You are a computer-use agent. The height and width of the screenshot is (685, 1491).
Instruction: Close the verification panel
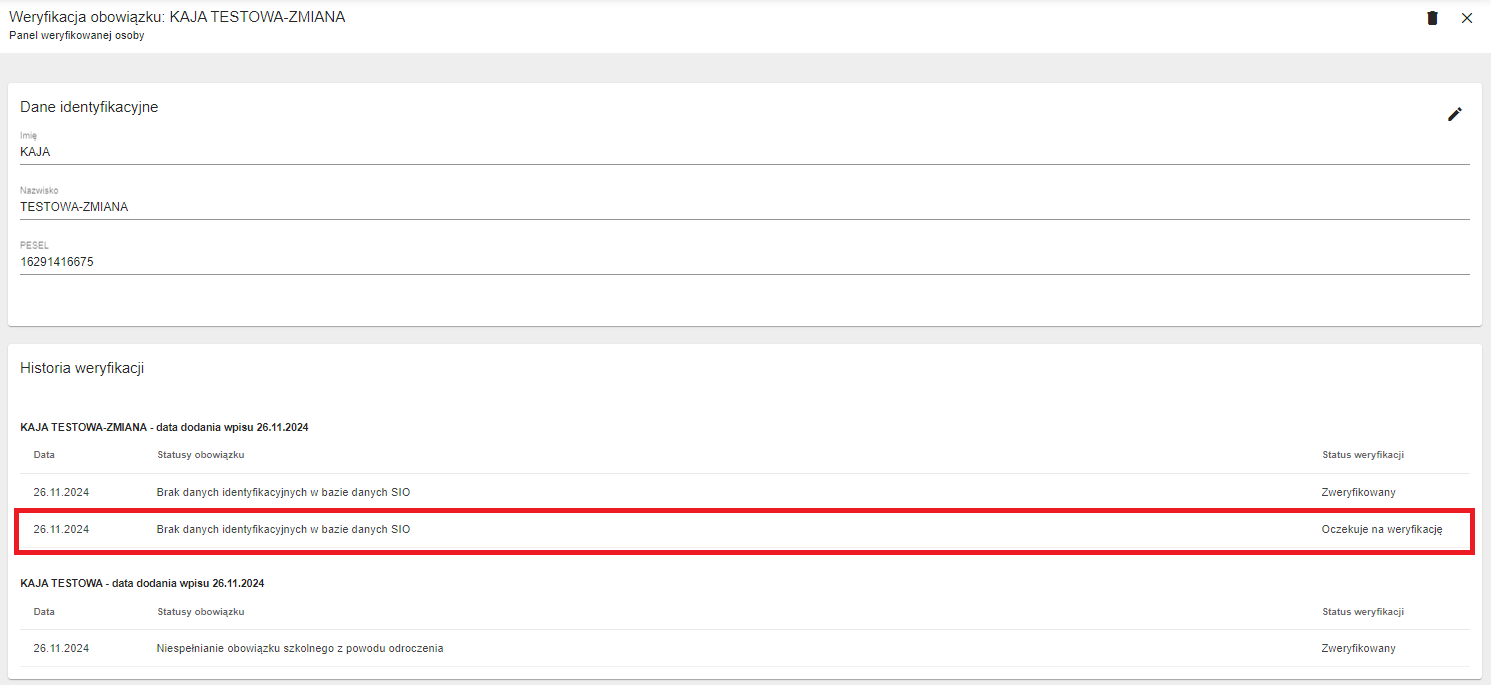(1467, 18)
